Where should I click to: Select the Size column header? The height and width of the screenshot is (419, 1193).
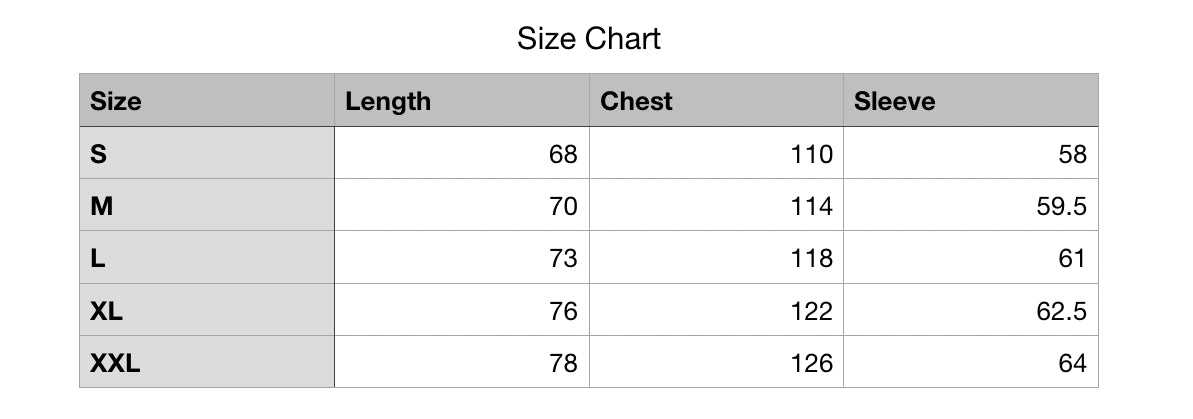(116, 101)
